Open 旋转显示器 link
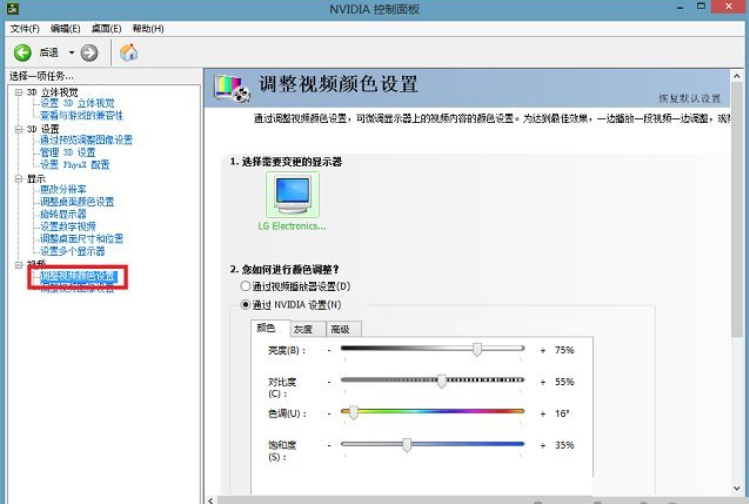This screenshot has width=749, height=504. [64, 214]
